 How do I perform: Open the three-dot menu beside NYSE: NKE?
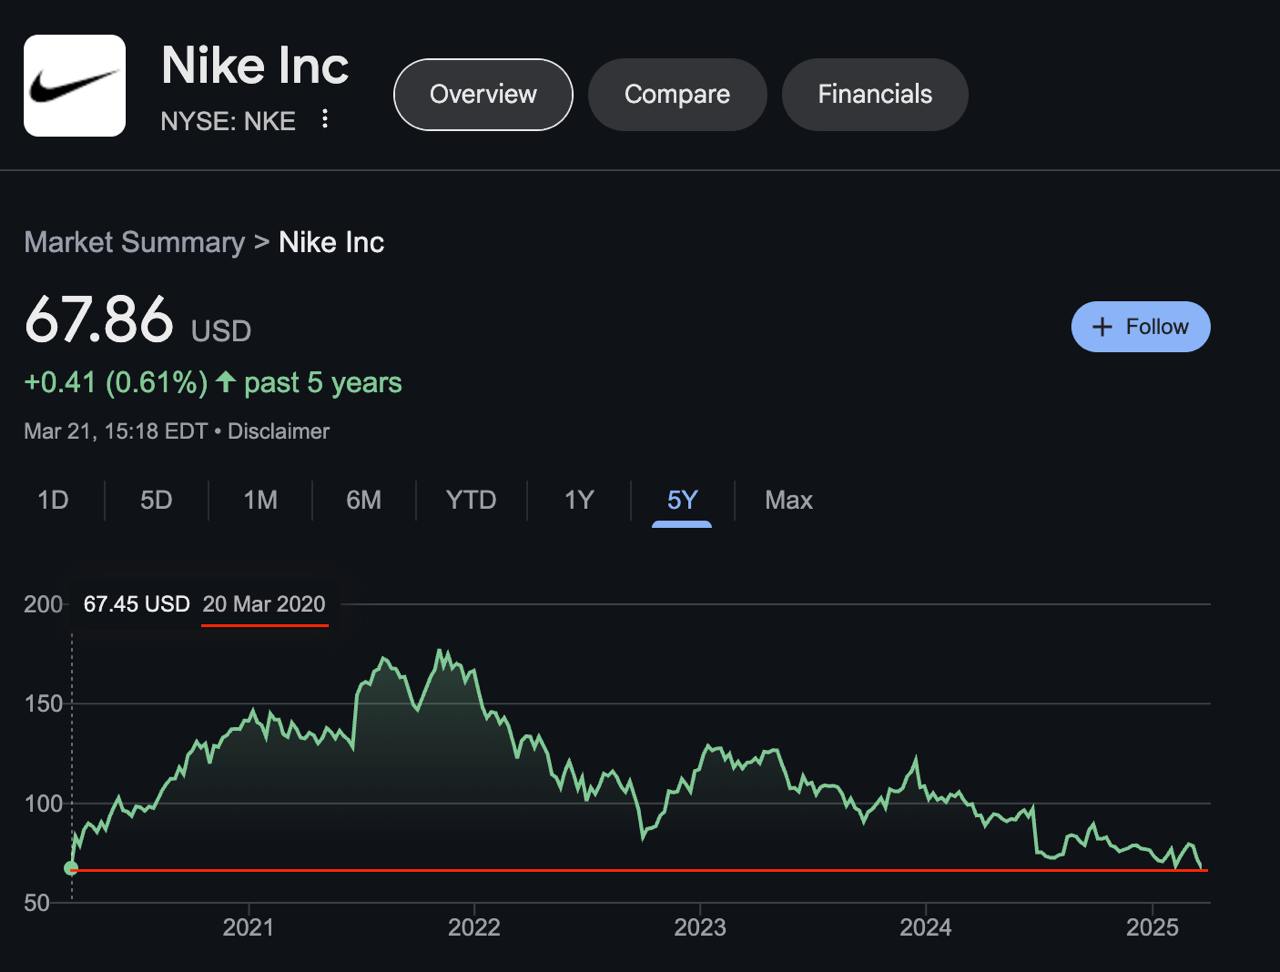(324, 119)
